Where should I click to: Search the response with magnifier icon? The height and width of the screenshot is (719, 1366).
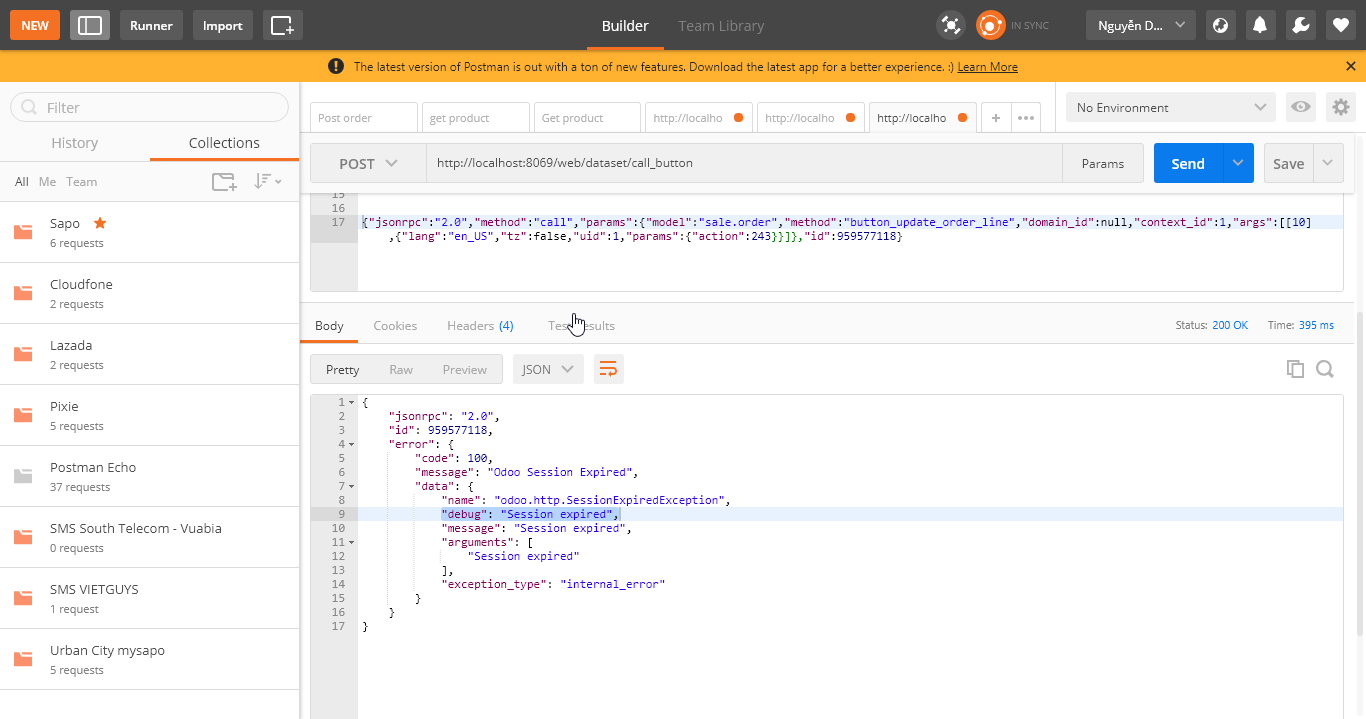pyautogui.click(x=1325, y=369)
